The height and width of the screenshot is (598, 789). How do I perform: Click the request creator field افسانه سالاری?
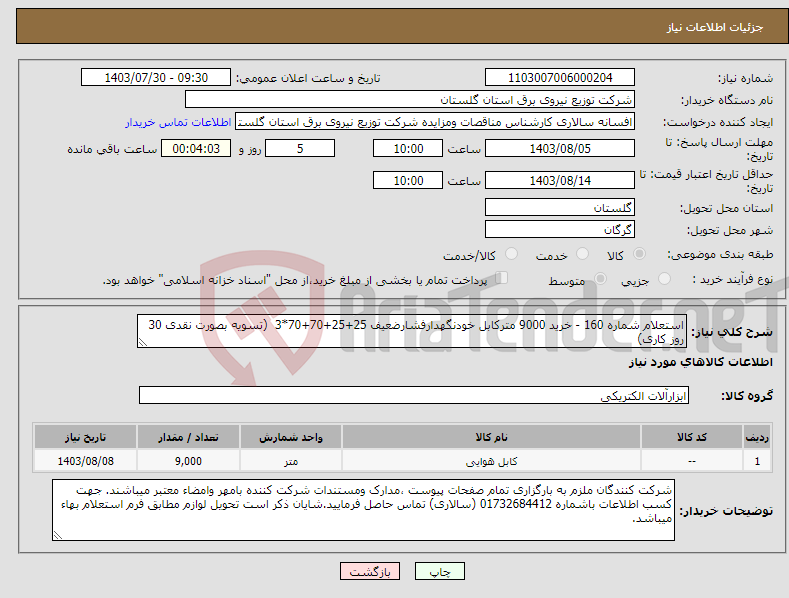tap(435, 121)
